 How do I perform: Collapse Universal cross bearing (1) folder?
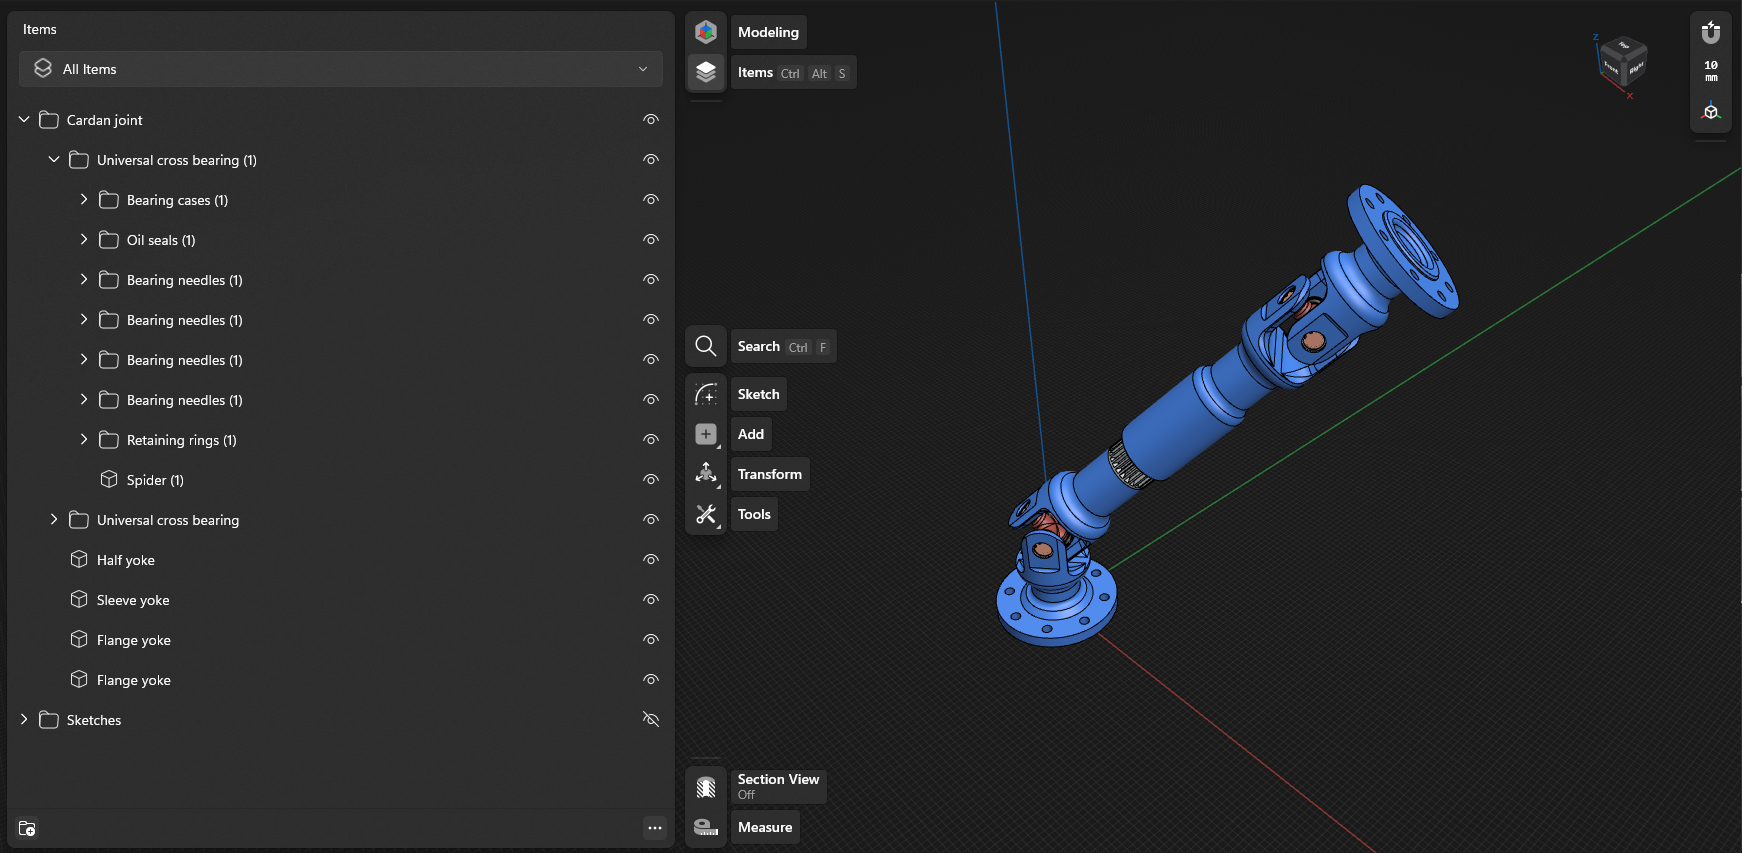(x=54, y=159)
